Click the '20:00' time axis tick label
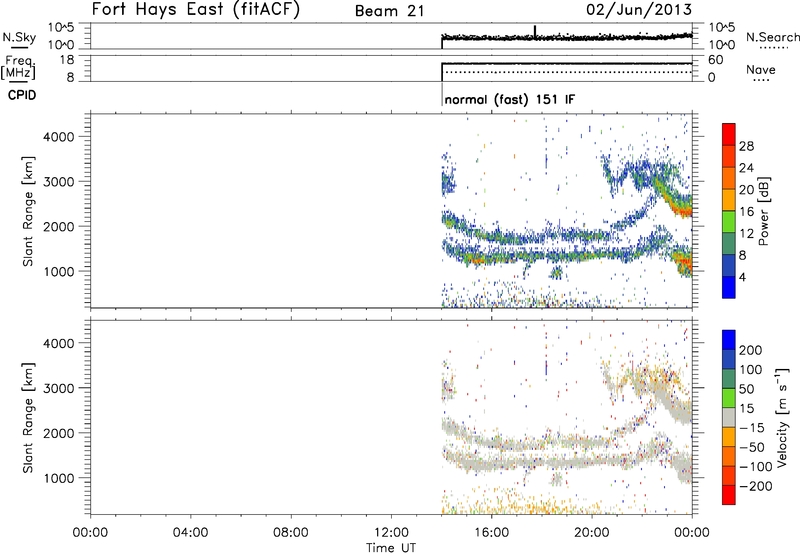Image resolution: width=800 pixels, height=554 pixels. tap(592, 533)
